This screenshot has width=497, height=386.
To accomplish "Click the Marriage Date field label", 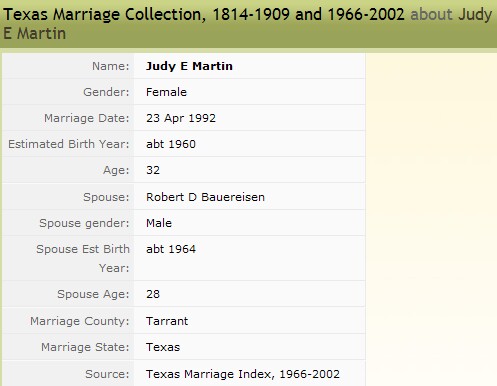I will [x=87, y=118].
